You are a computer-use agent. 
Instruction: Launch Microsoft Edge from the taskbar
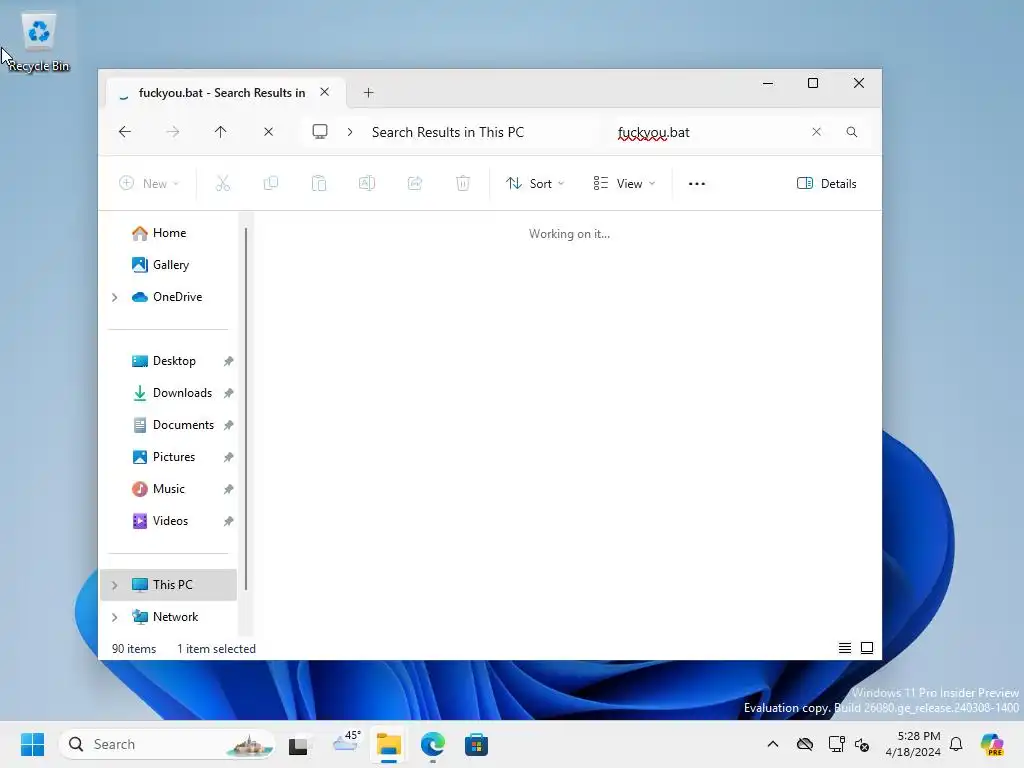coord(432,744)
